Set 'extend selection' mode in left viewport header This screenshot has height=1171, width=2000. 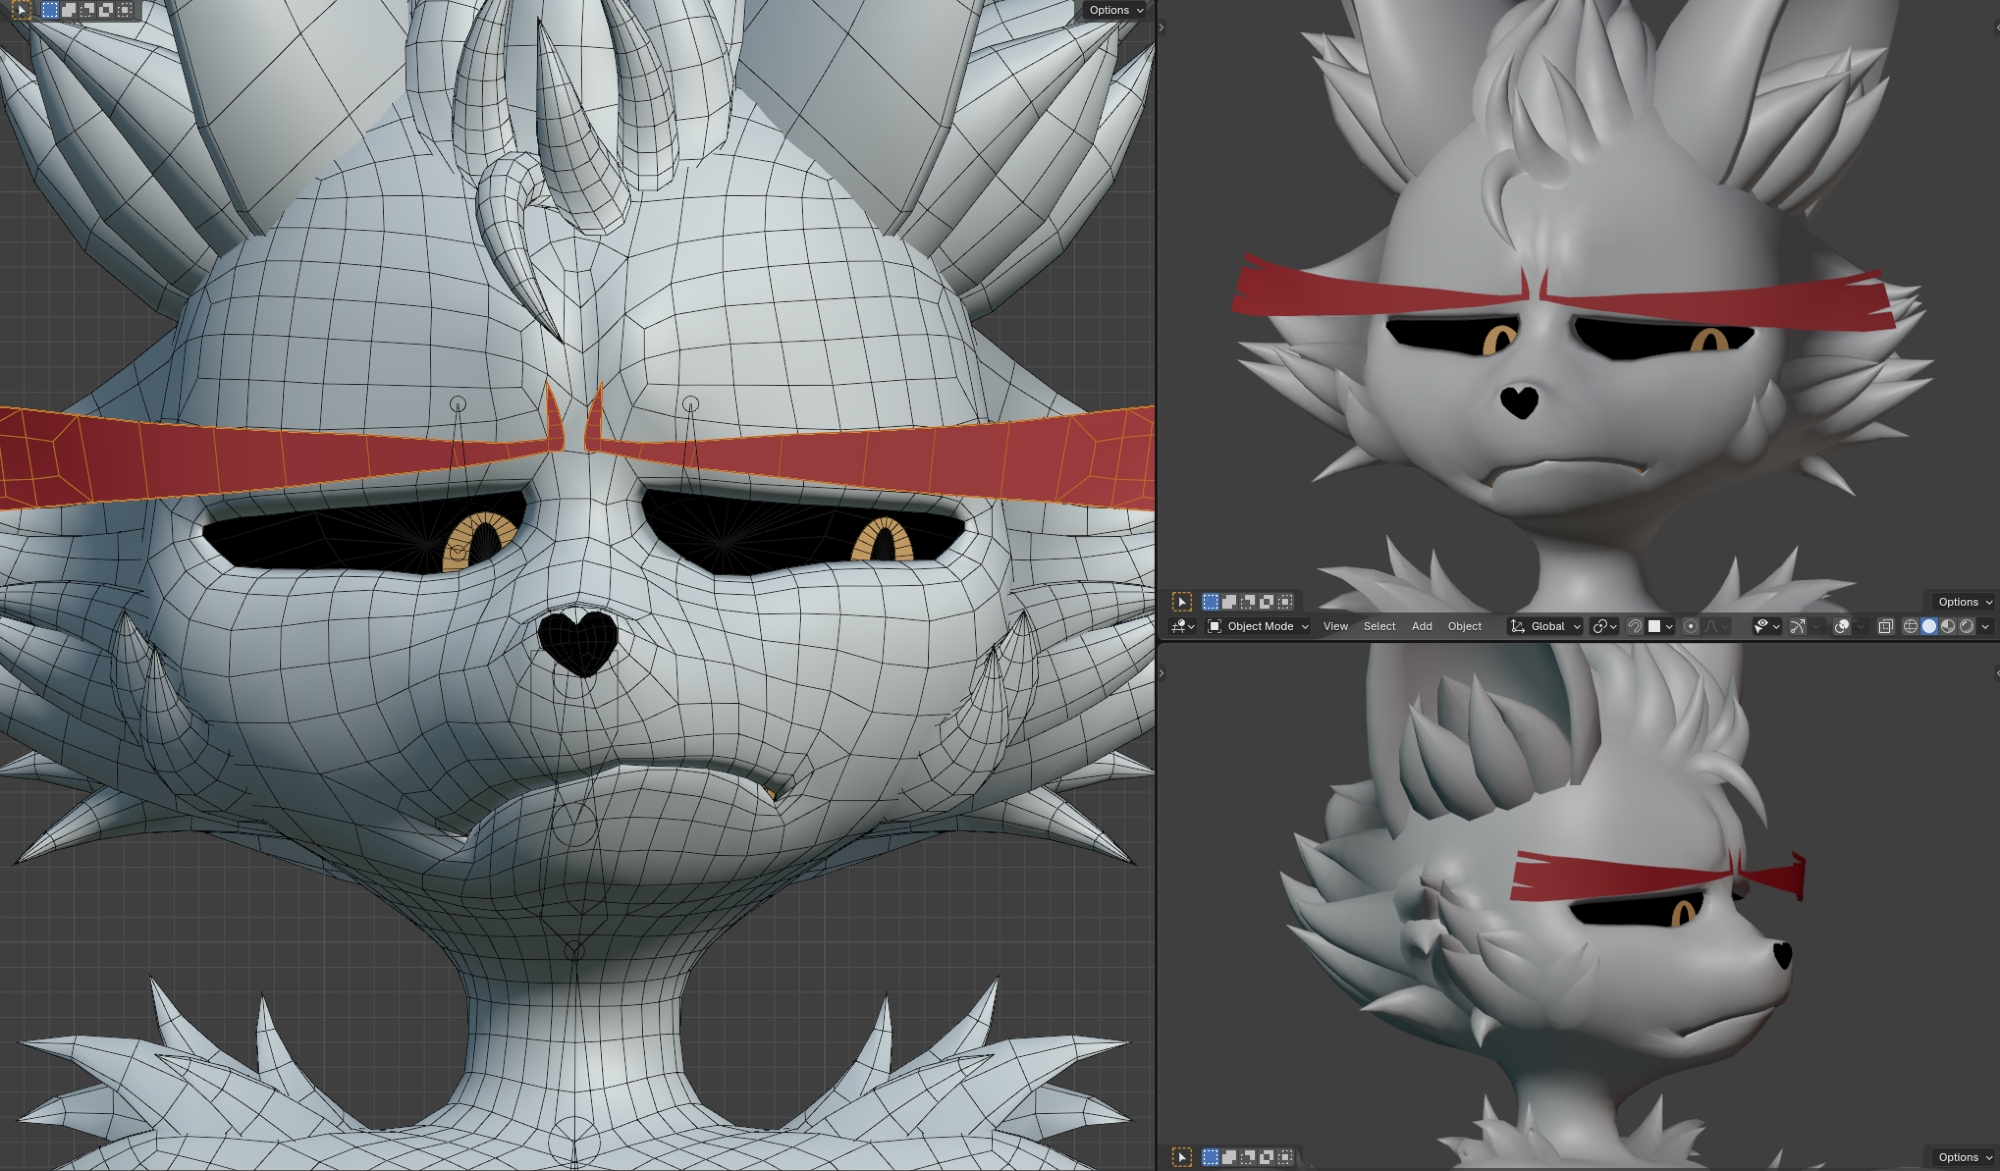(x=69, y=10)
